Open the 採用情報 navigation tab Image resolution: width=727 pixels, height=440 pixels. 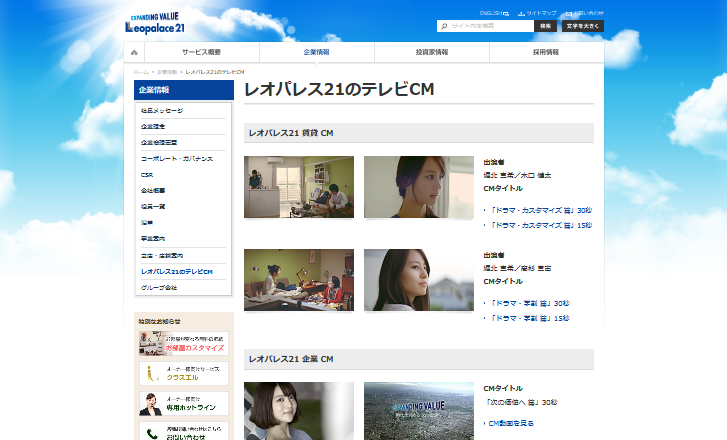546,52
